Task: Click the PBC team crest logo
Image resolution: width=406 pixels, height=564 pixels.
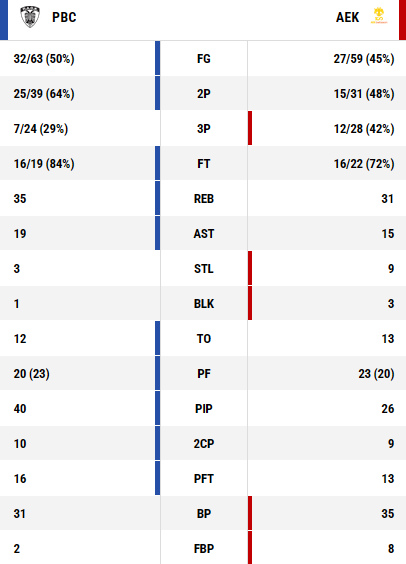Action: point(30,17)
